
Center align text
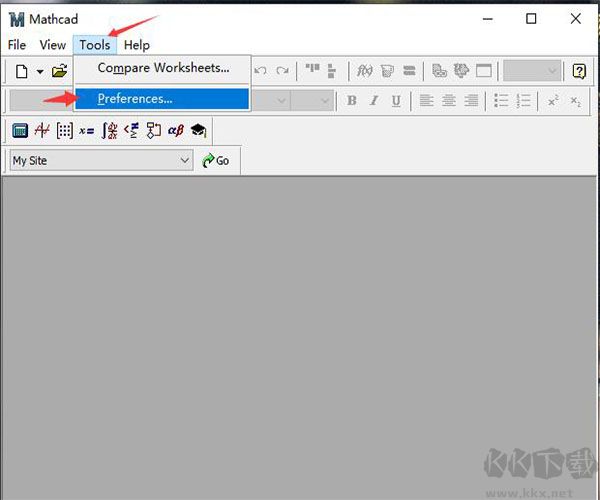coord(448,101)
